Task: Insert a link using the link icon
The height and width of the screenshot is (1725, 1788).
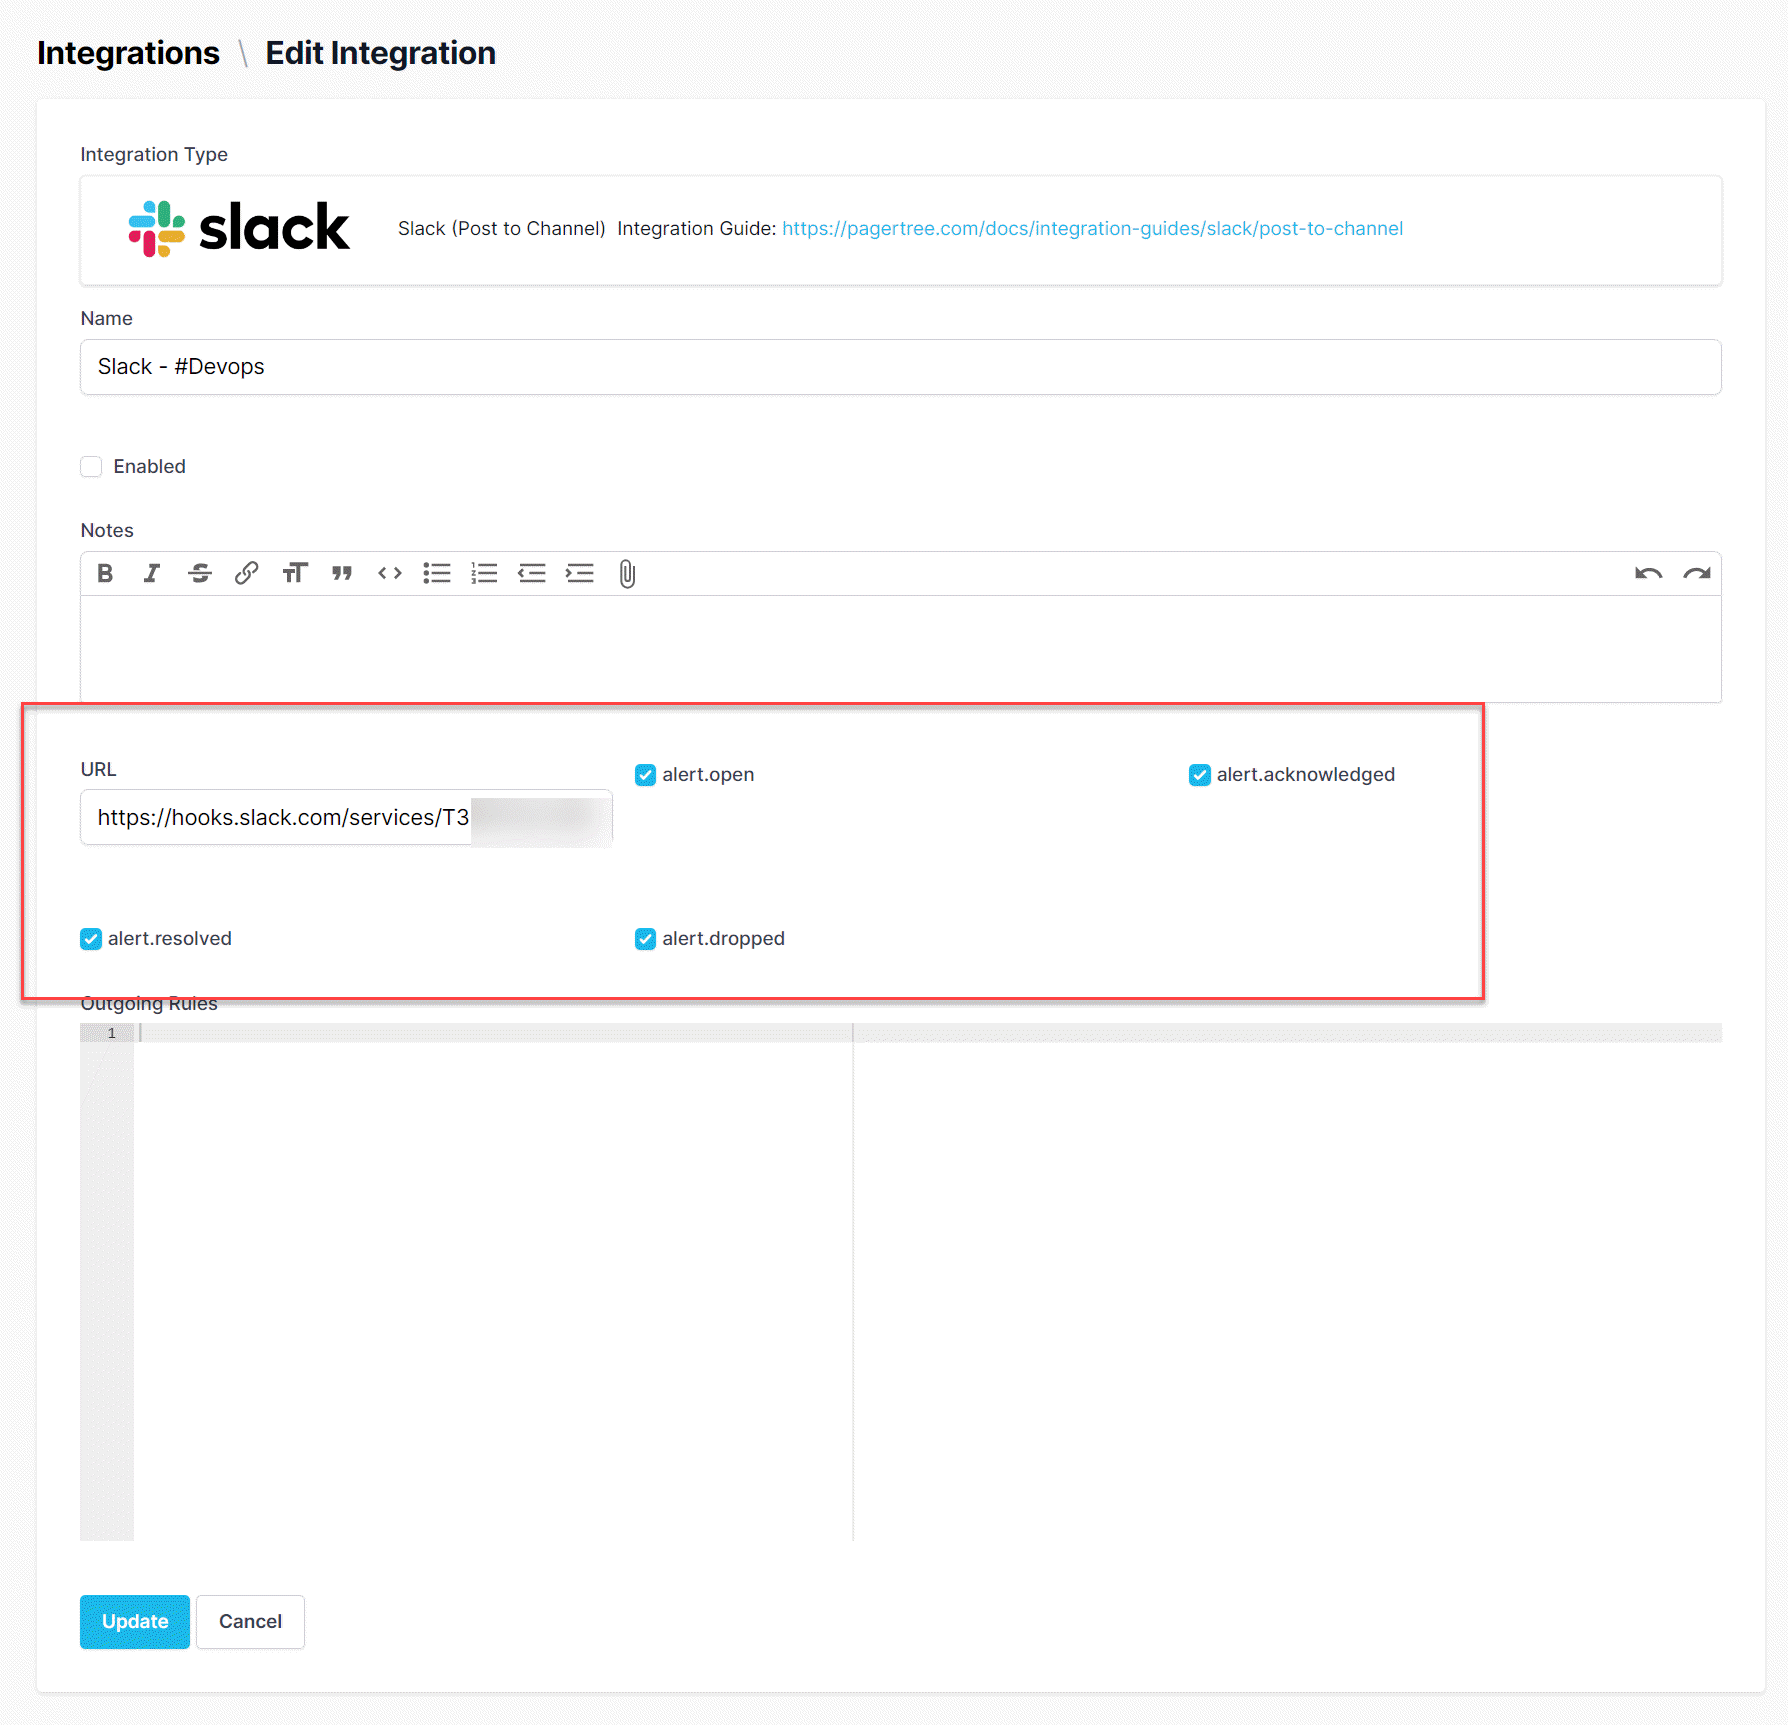Action: coord(246,573)
